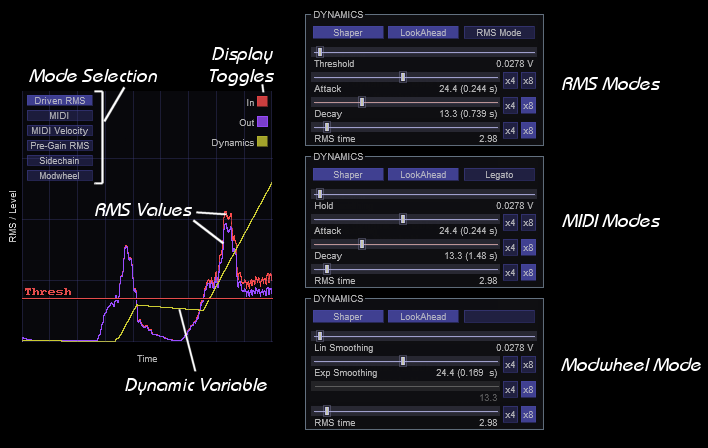Screen dimensions: 708x448
Task: Toggle the red In display swatch
Action: pos(262,101)
